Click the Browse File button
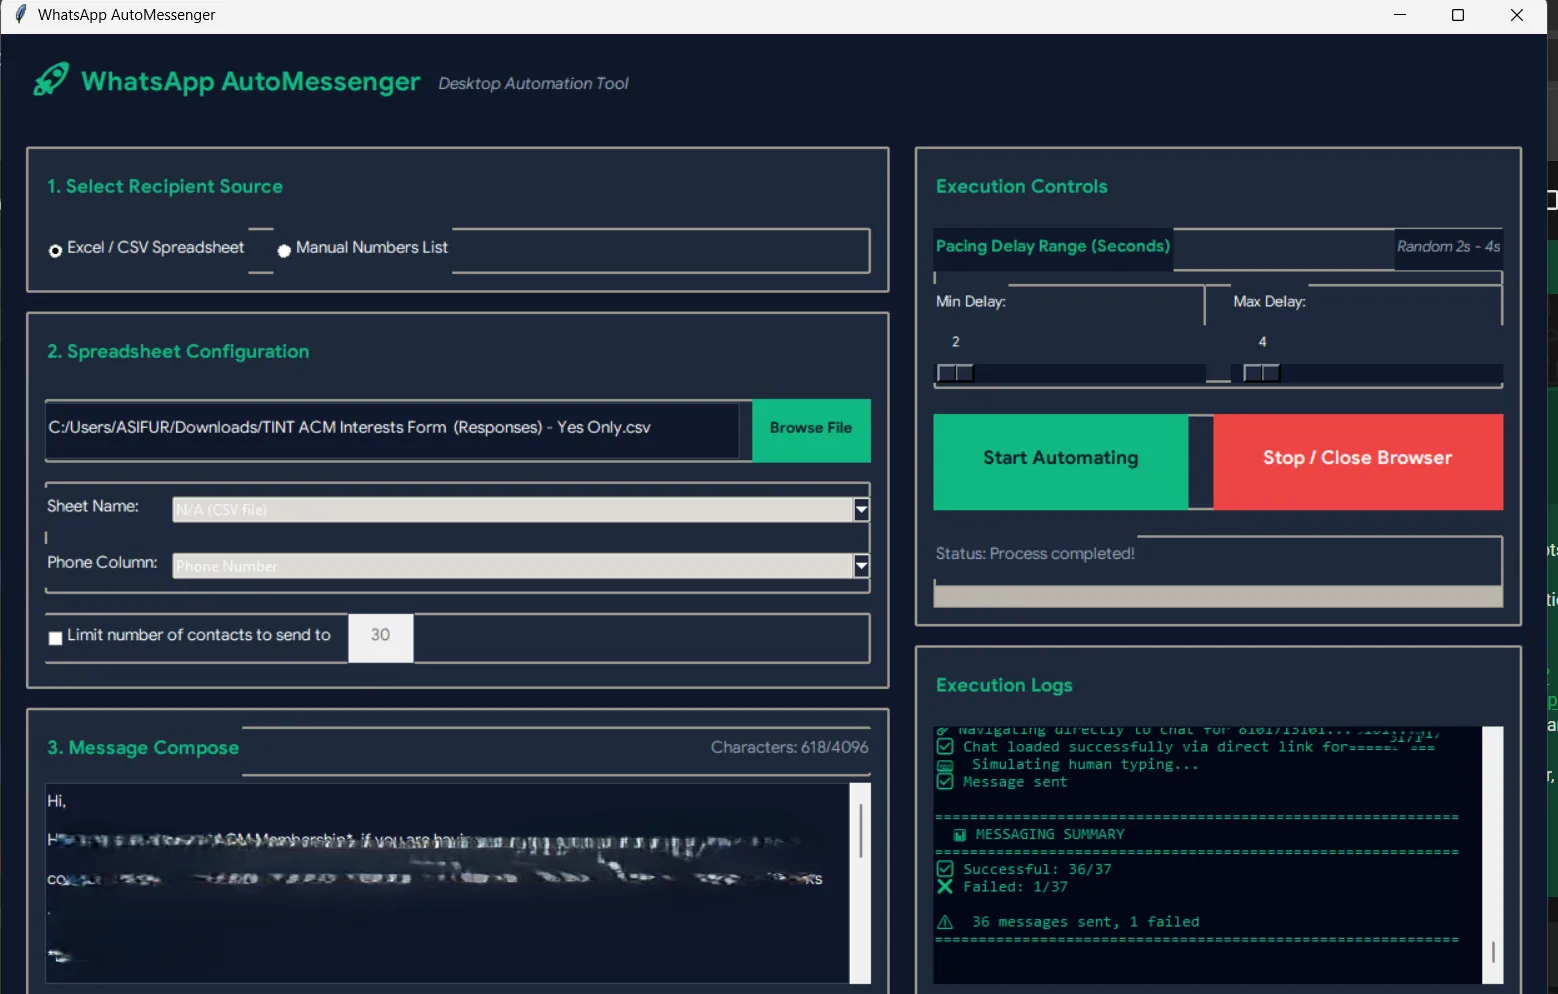The width and height of the screenshot is (1558, 994). click(x=811, y=430)
